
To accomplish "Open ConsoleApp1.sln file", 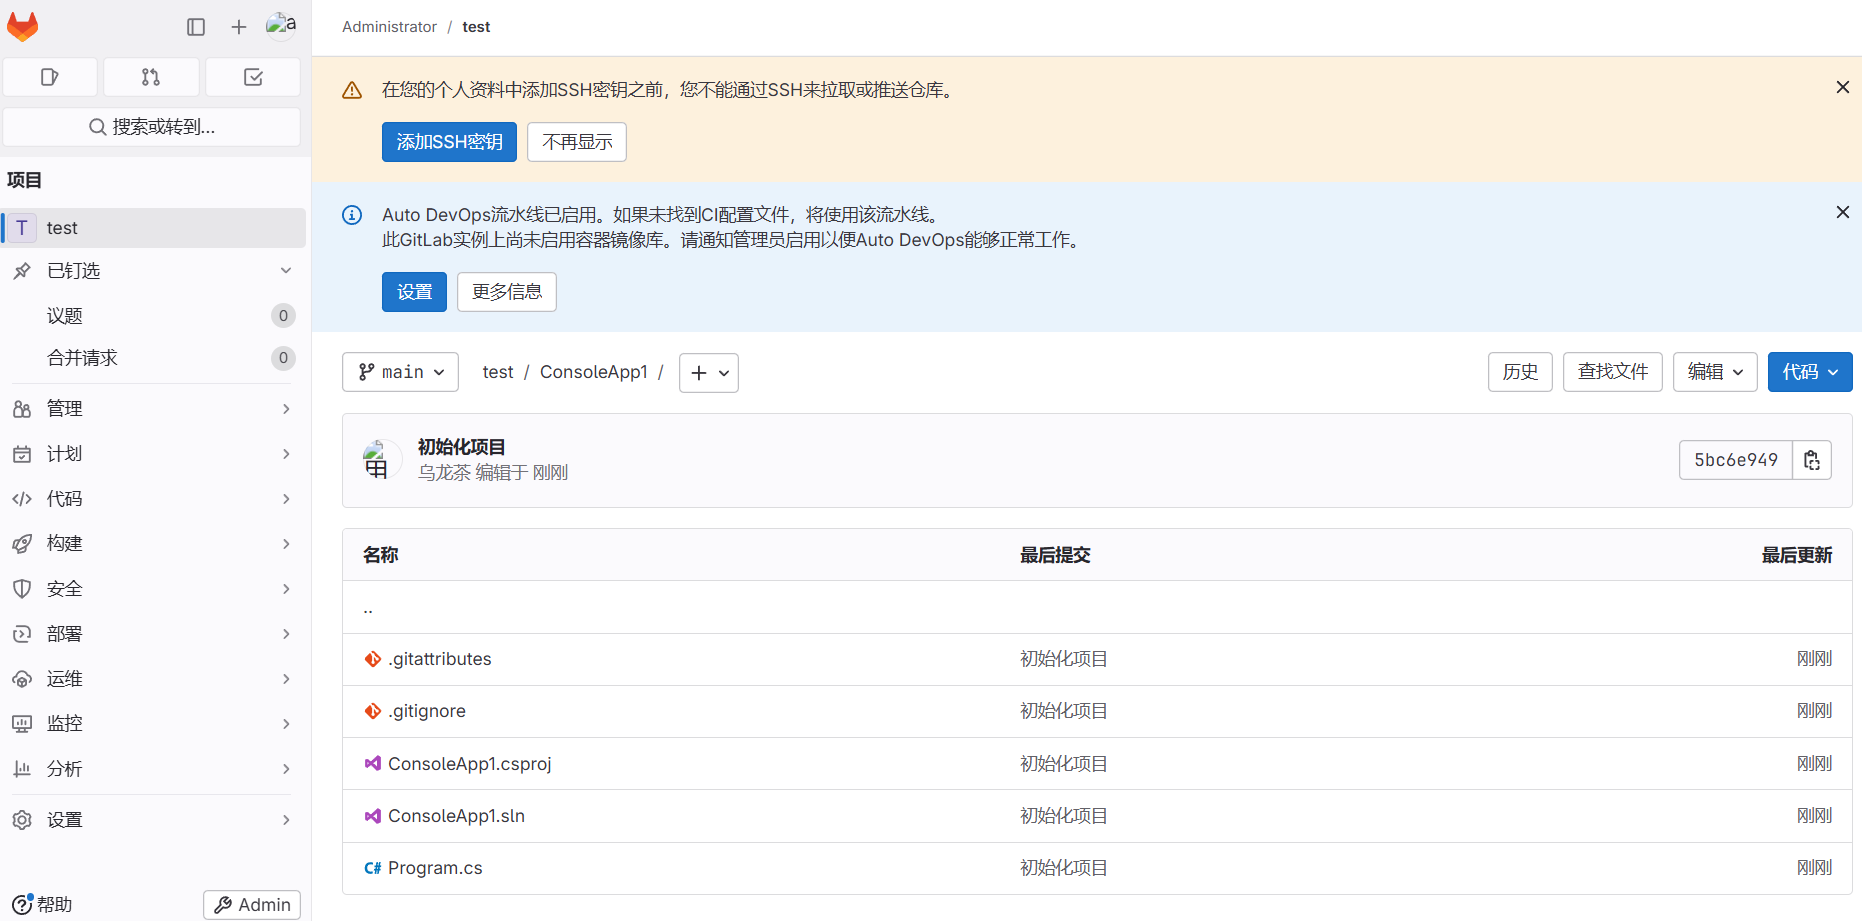I will pyautogui.click(x=456, y=816).
